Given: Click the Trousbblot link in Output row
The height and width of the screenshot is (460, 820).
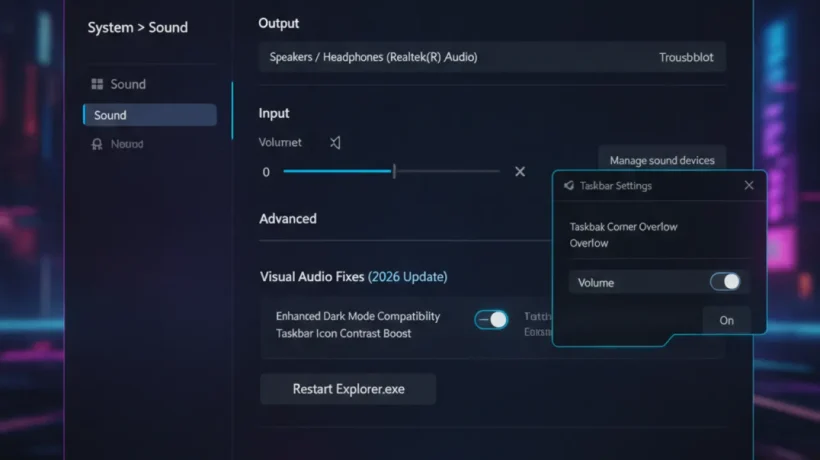Looking at the screenshot, I should click(686, 58).
